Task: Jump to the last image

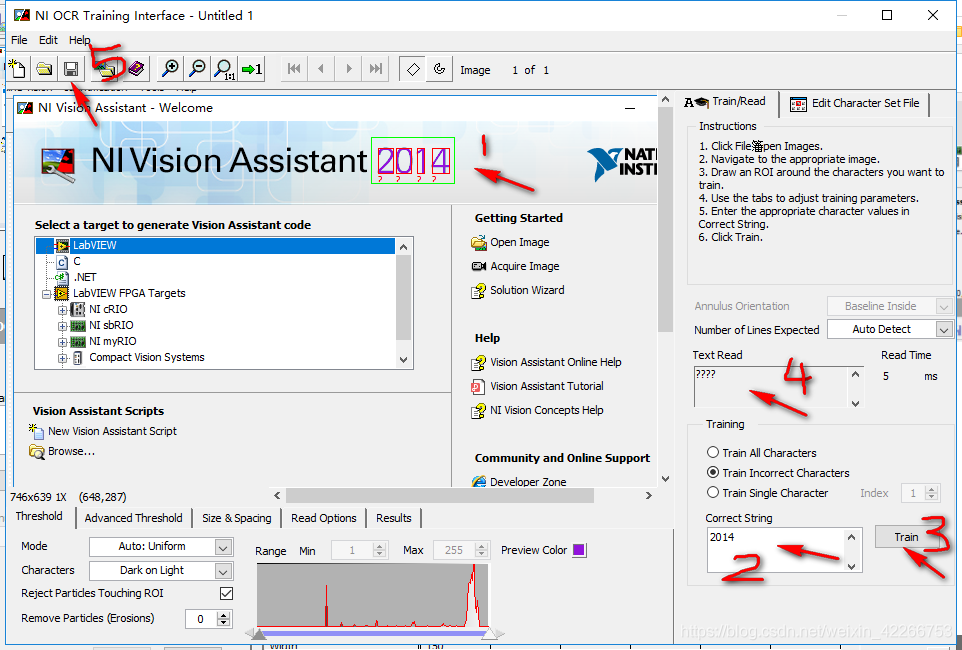Action: coord(375,69)
